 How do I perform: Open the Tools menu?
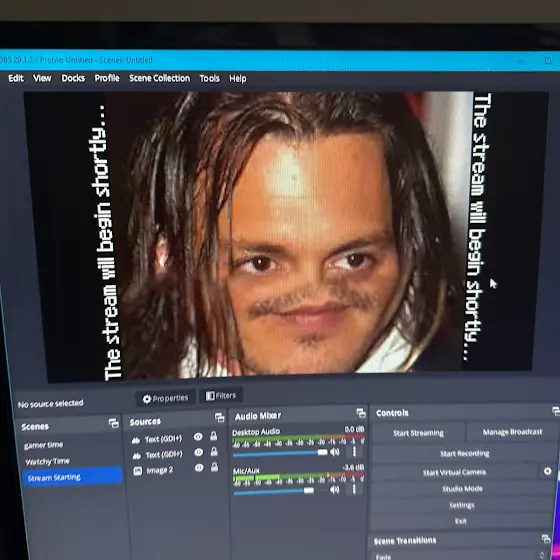tap(209, 78)
